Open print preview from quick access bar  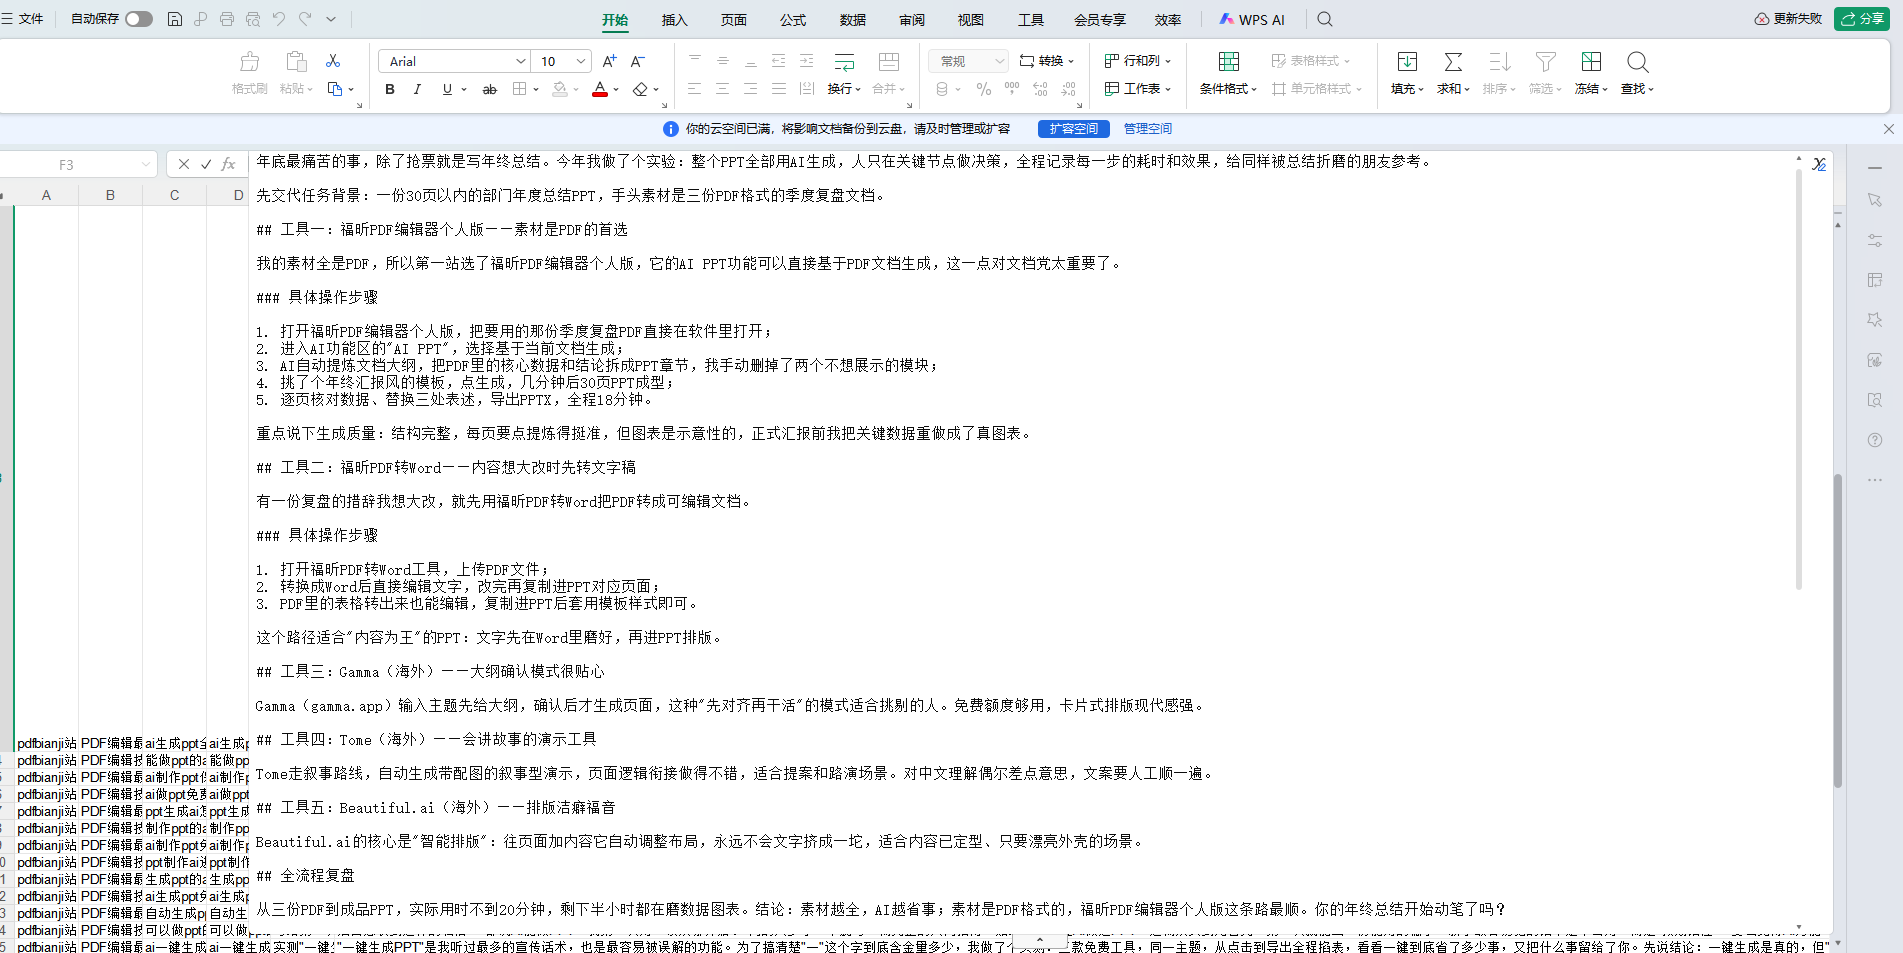click(253, 19)
